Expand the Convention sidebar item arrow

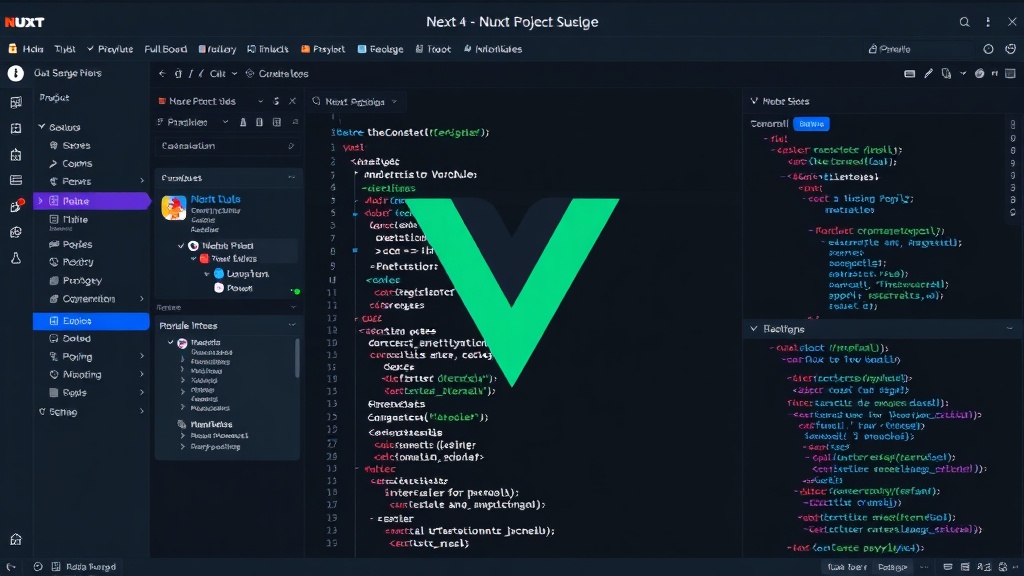pyautogui.click(x=142, y=299)
